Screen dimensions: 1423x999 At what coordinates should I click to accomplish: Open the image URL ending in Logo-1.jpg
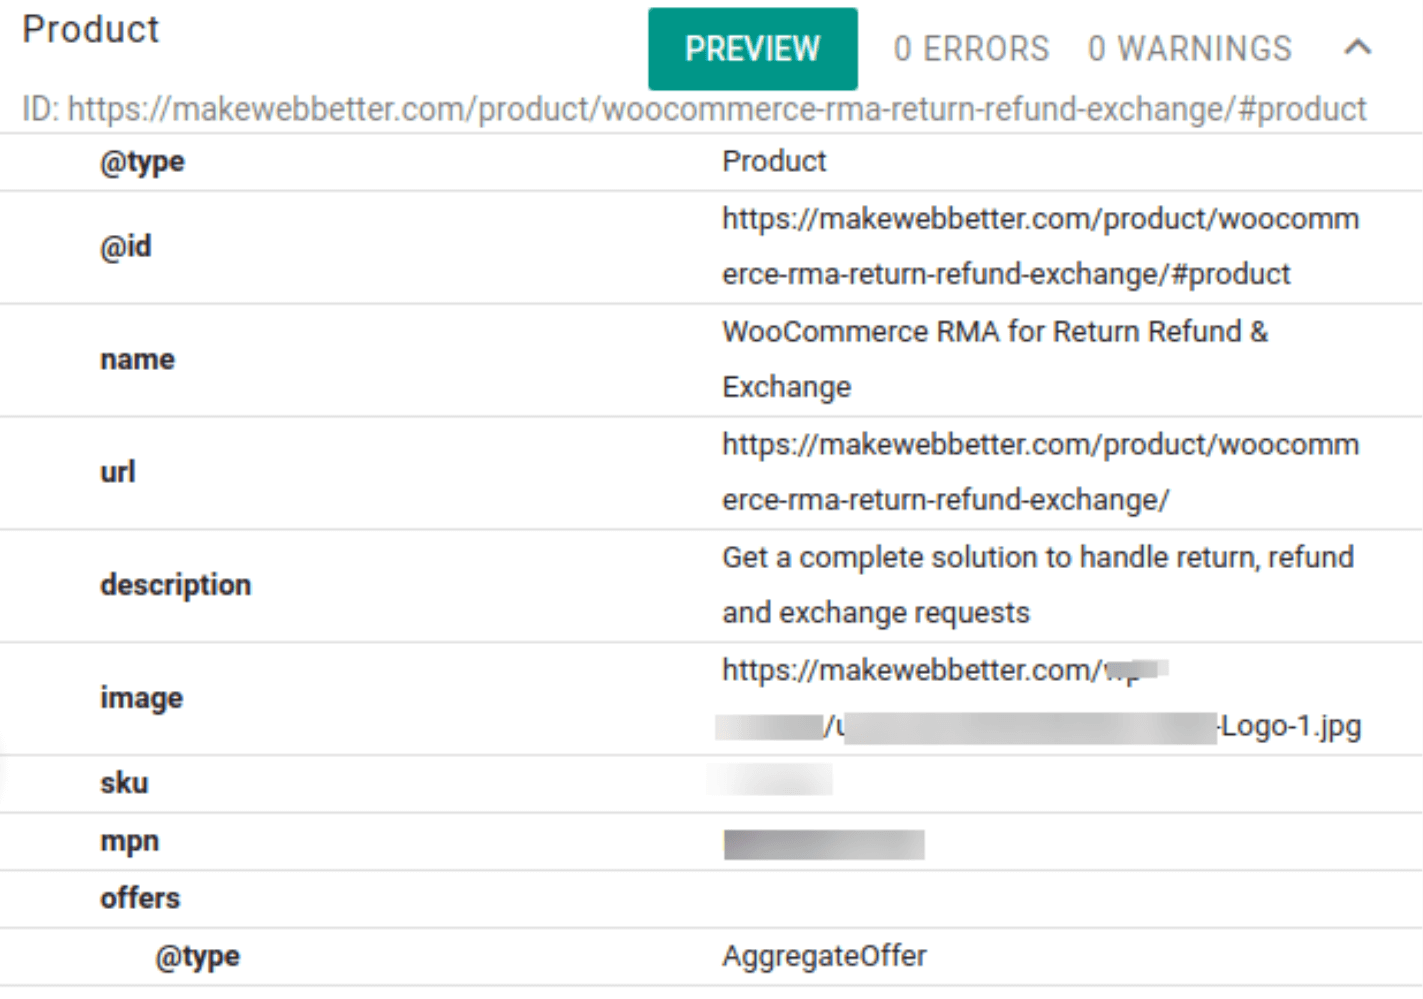[1040, 698]
